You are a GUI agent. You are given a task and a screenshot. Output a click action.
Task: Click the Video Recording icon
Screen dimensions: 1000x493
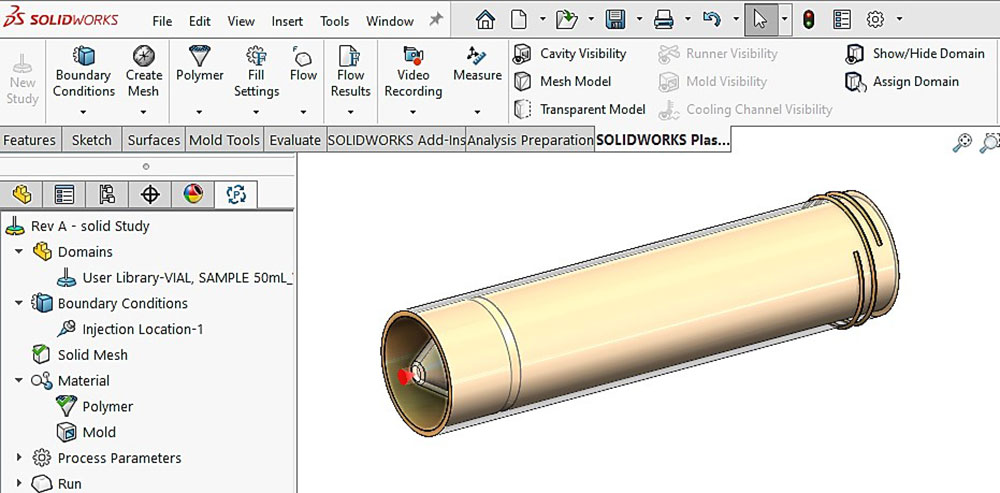coord(413,55)
